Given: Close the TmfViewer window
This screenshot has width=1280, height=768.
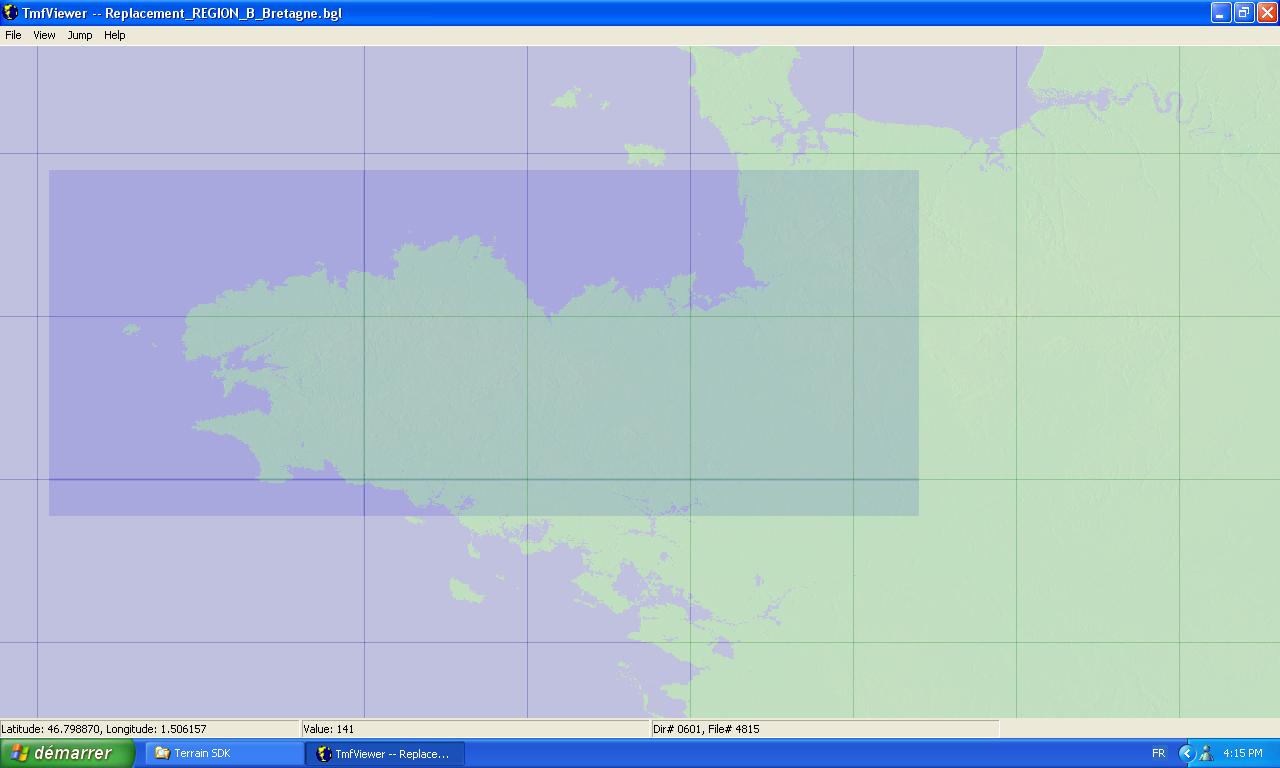Looking at the screenshot, I should [1267, 13].
